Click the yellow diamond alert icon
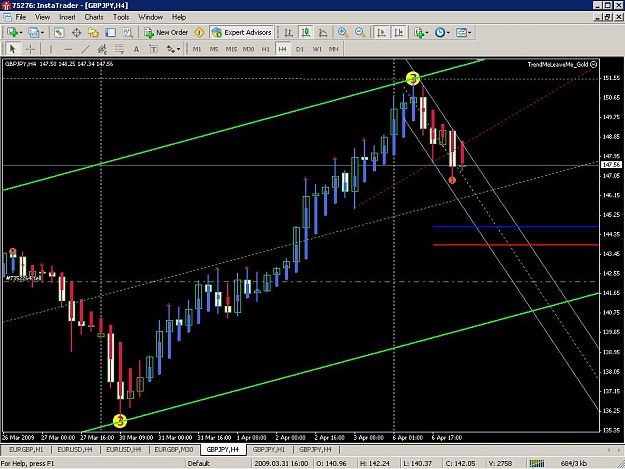 [x=199, y=32]
